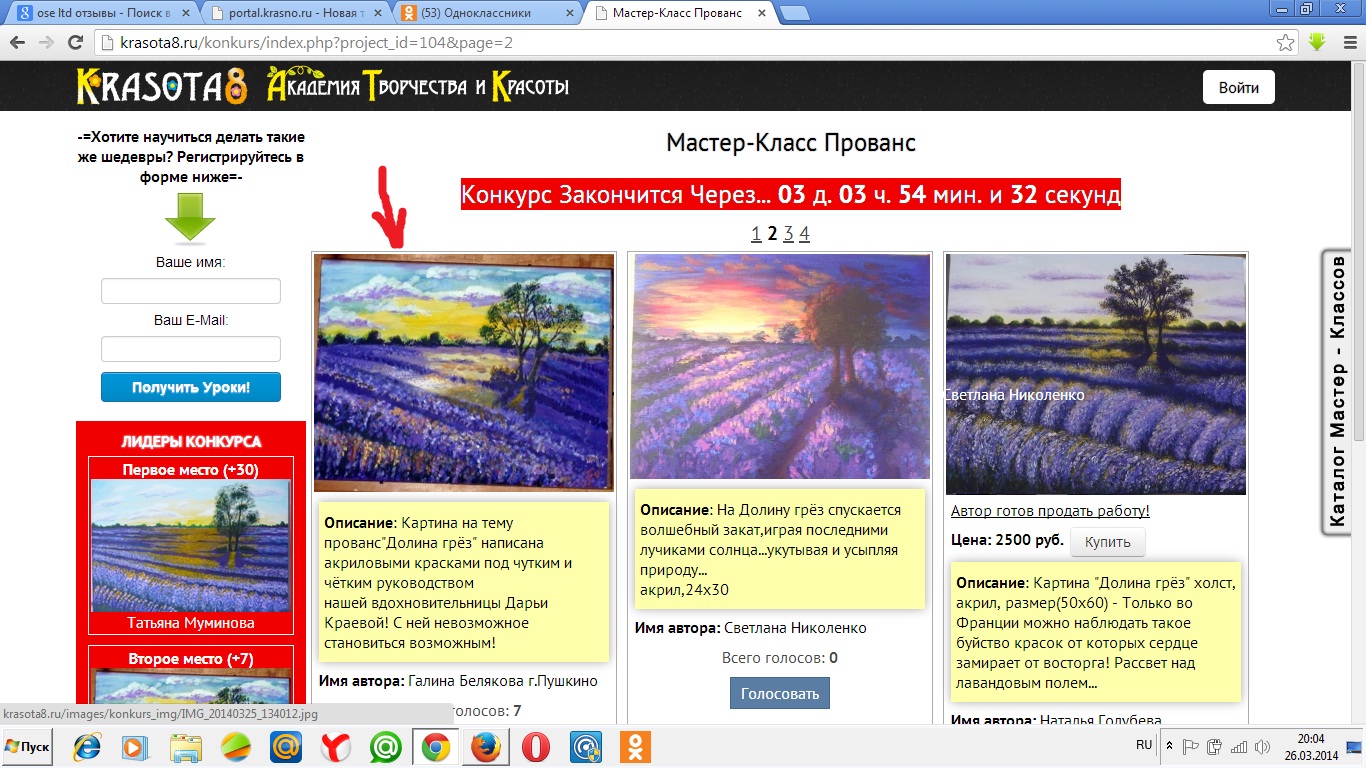
Task: Open the blue @ mail taskbar icon
Action: point(286,747)
